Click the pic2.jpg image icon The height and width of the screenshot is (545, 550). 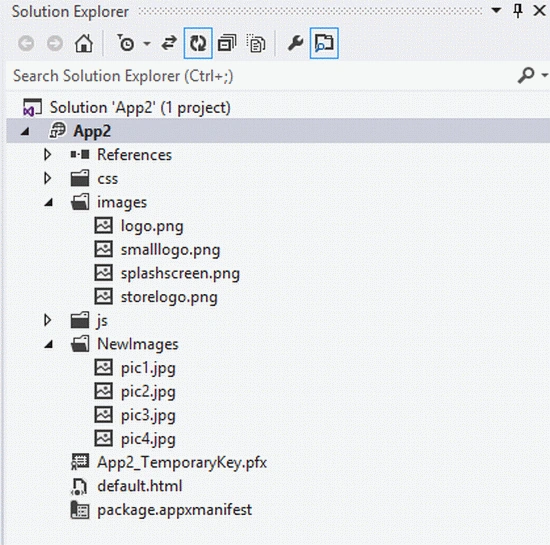(104, 391)
